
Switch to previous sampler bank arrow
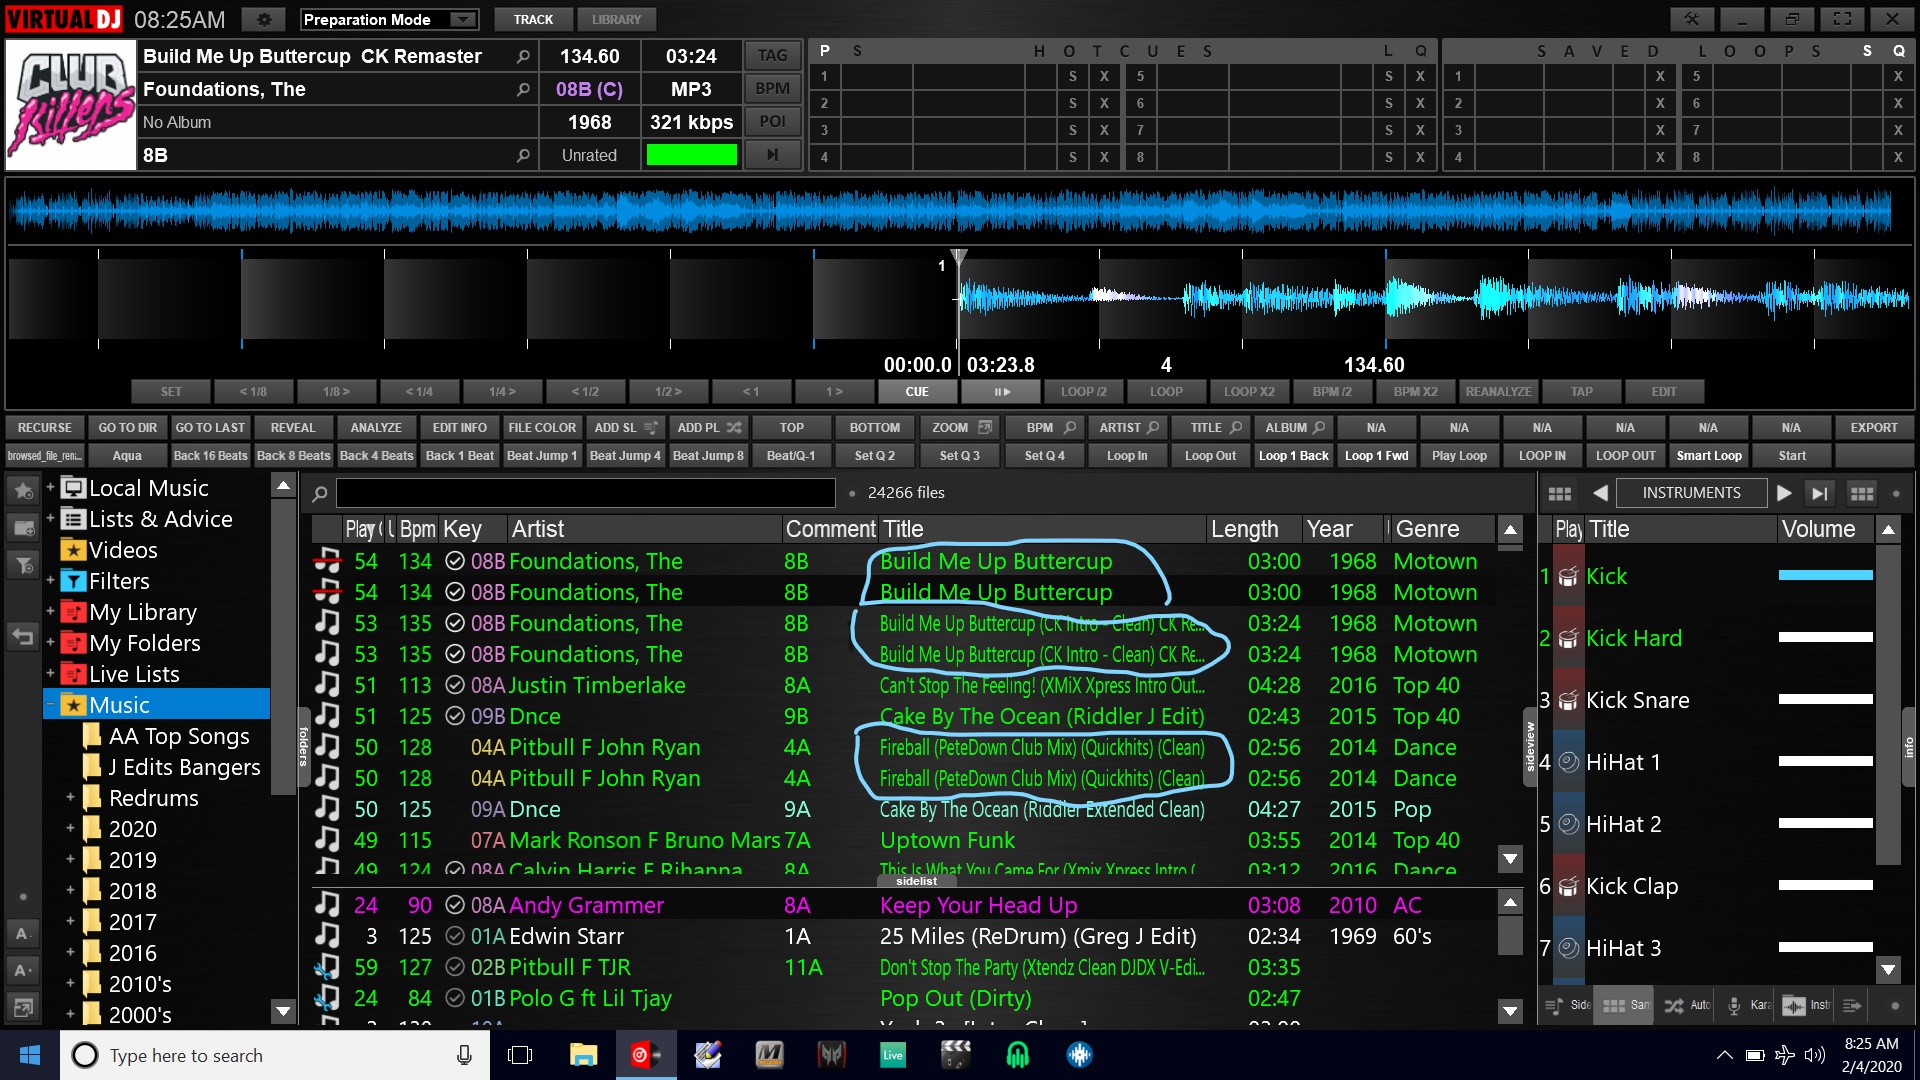click(x=1600, y=493)
